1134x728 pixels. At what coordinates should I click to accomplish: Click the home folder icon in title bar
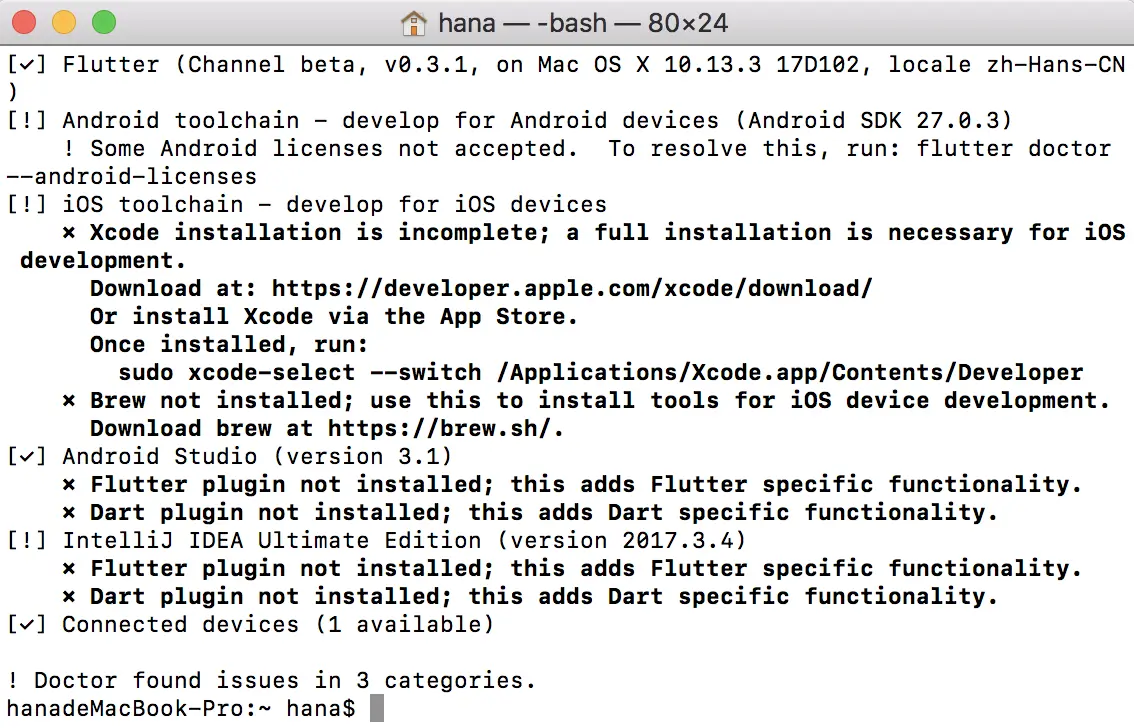(414, 21)
